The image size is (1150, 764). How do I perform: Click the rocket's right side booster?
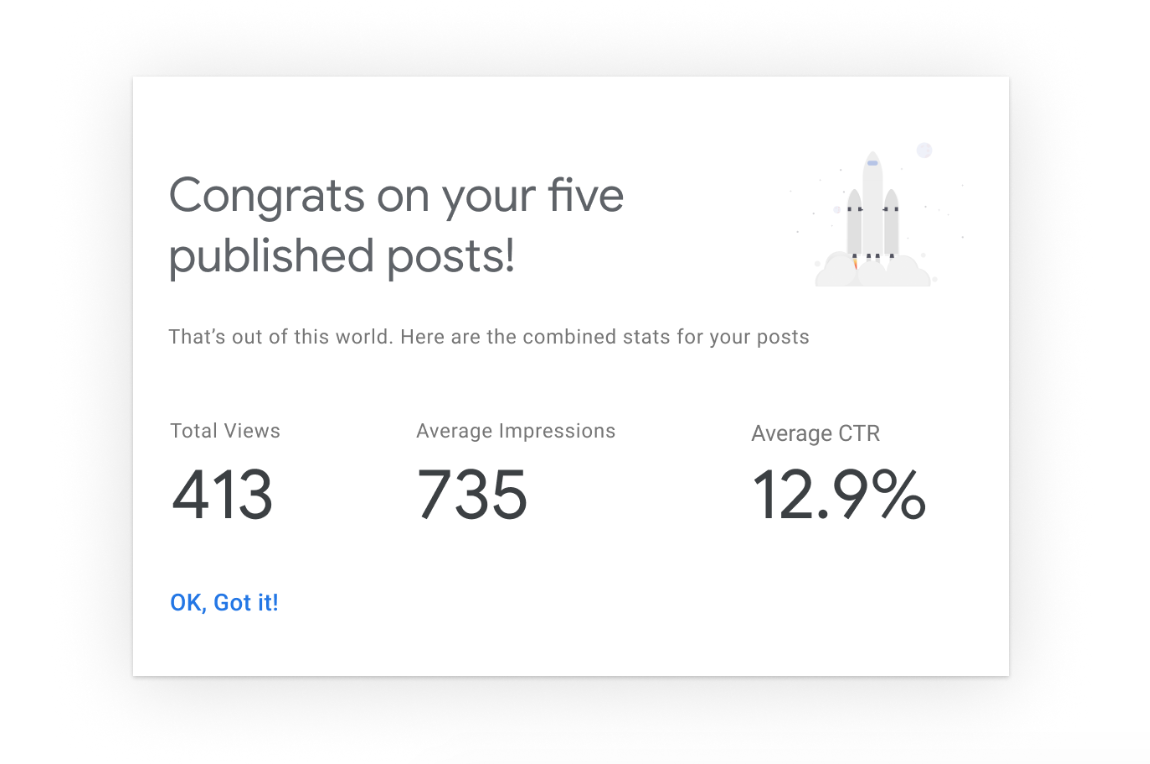[x=891, y=223]
